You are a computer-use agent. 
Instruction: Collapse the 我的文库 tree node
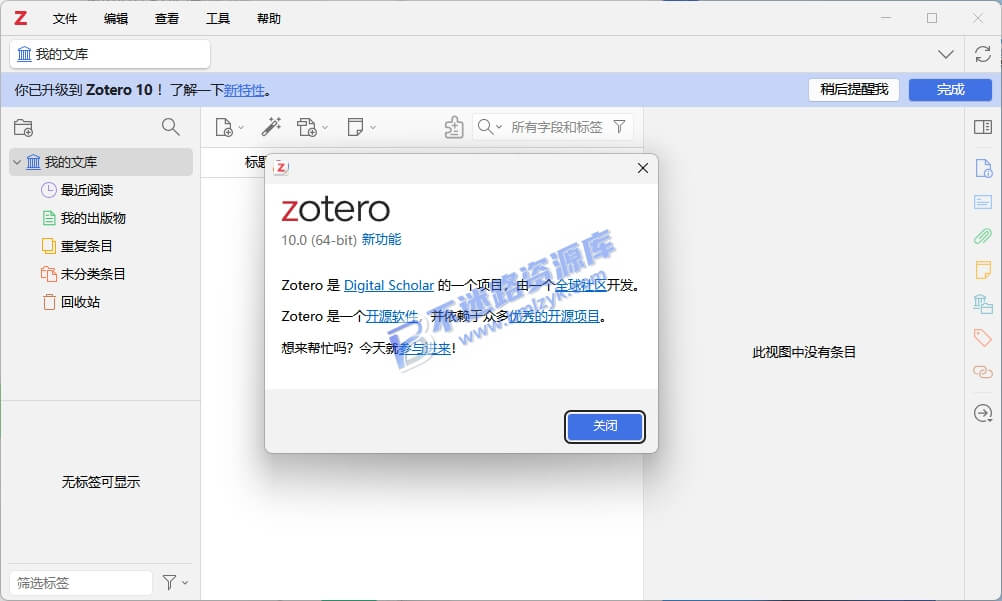click(x=17, y=162)
